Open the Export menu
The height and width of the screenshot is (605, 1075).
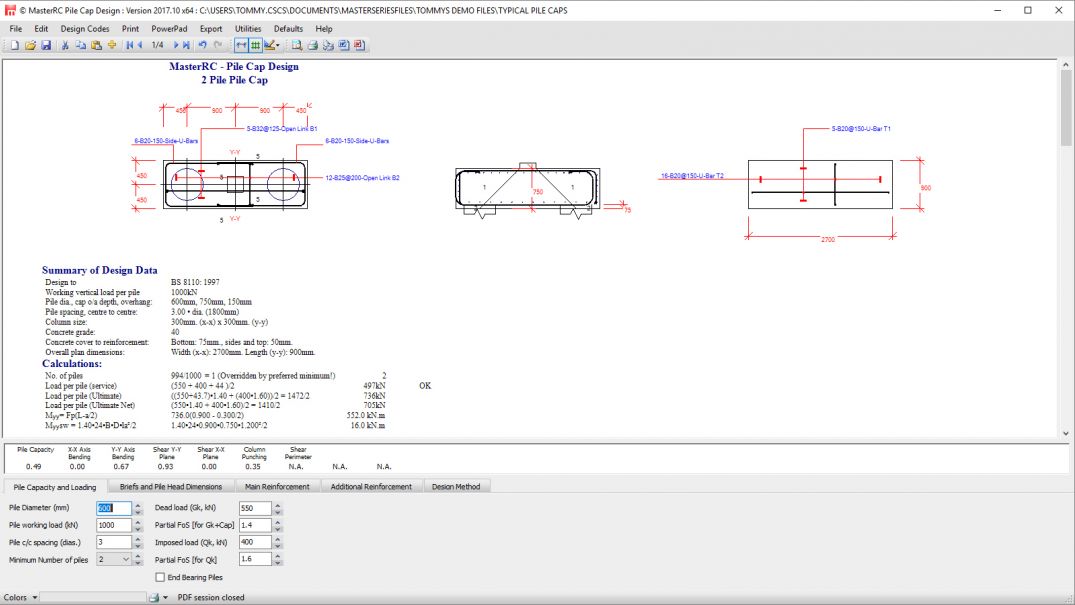[211, 29]
